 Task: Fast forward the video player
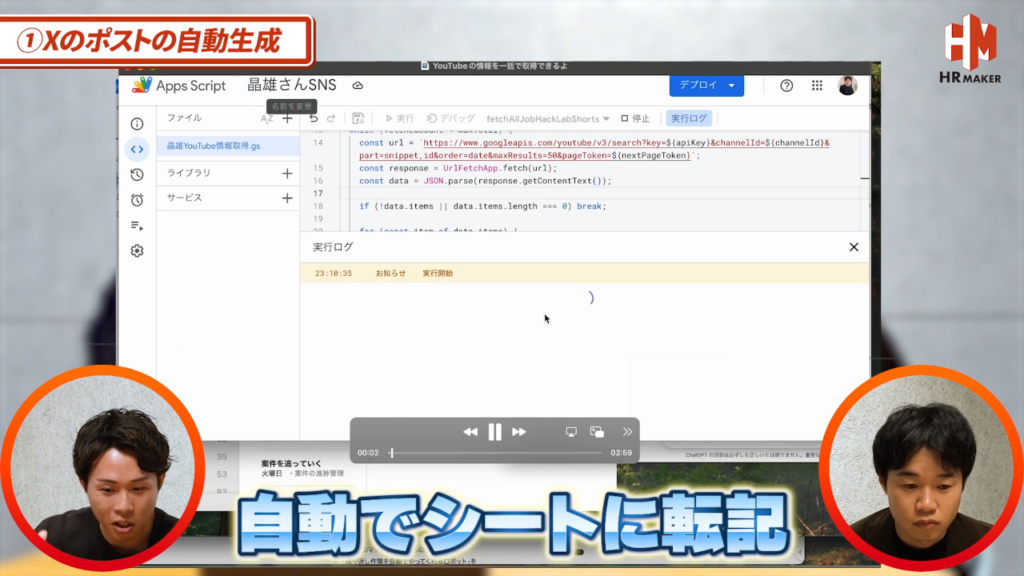(519, 432)
